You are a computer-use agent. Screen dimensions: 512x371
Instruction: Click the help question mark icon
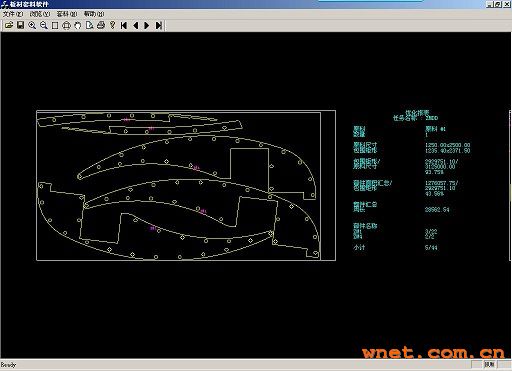pos(112,25)
